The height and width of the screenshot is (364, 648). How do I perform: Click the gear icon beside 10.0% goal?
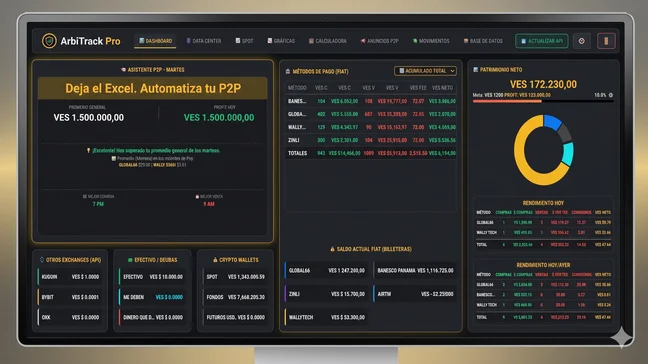tap(611, 95)
